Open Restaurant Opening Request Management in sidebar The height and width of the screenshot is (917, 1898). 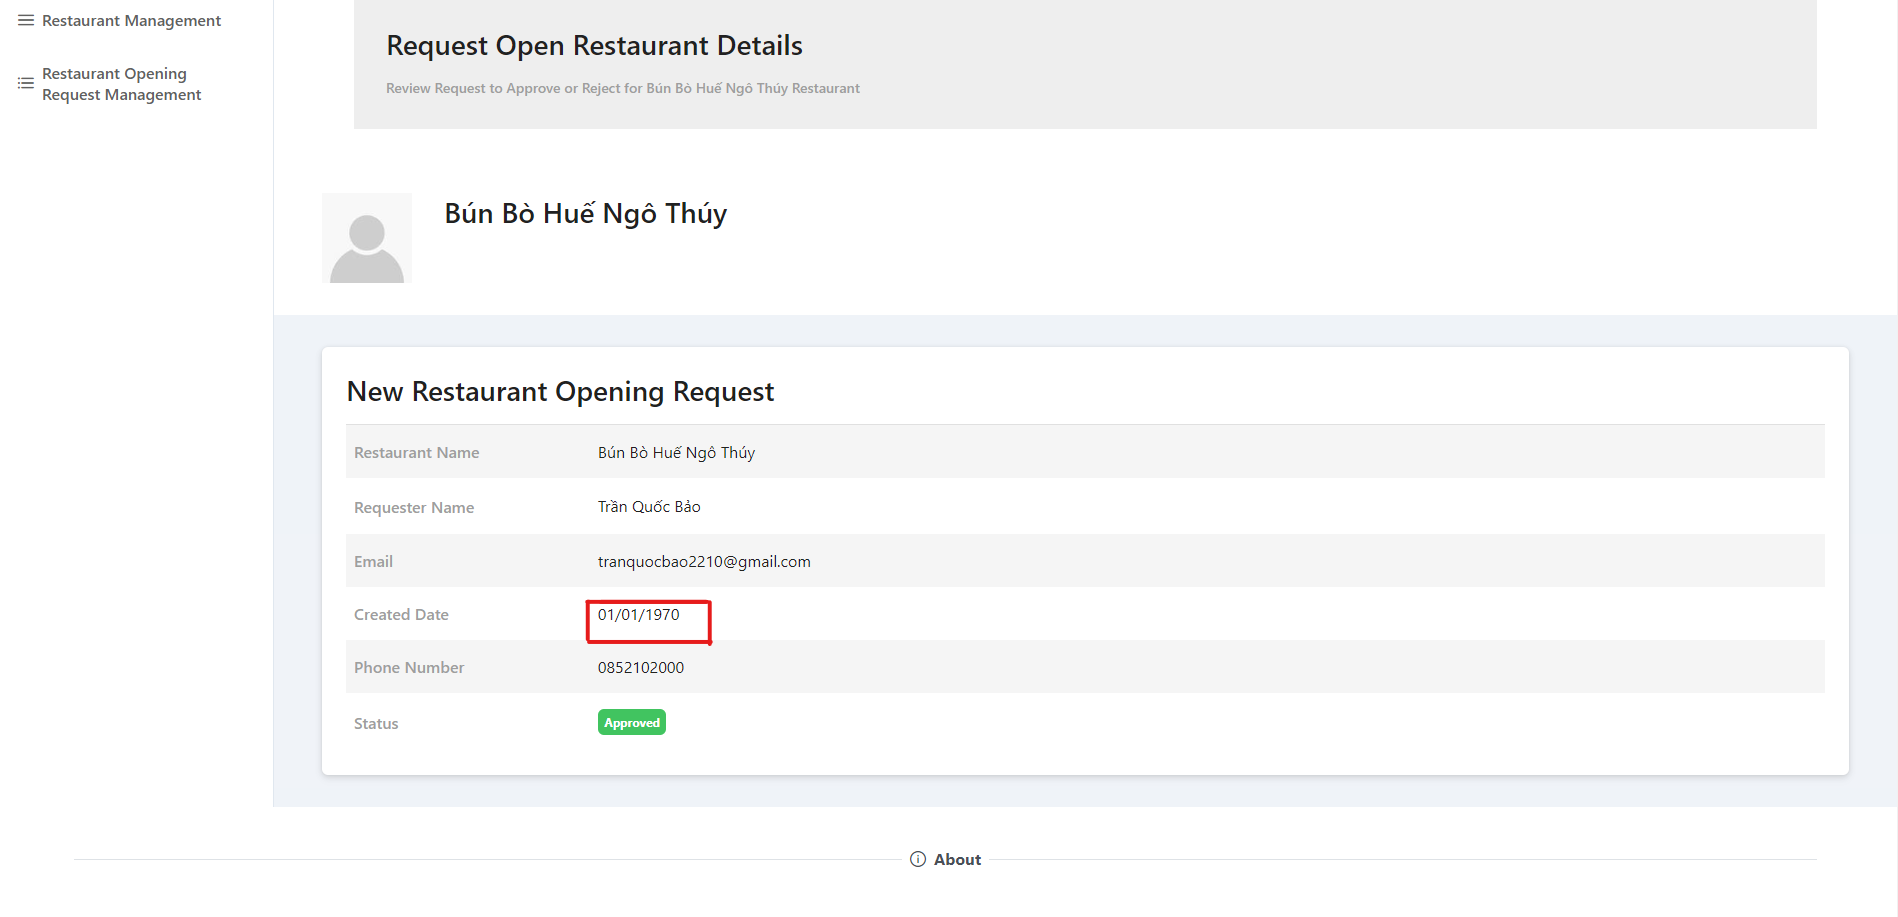click(121, 83)
